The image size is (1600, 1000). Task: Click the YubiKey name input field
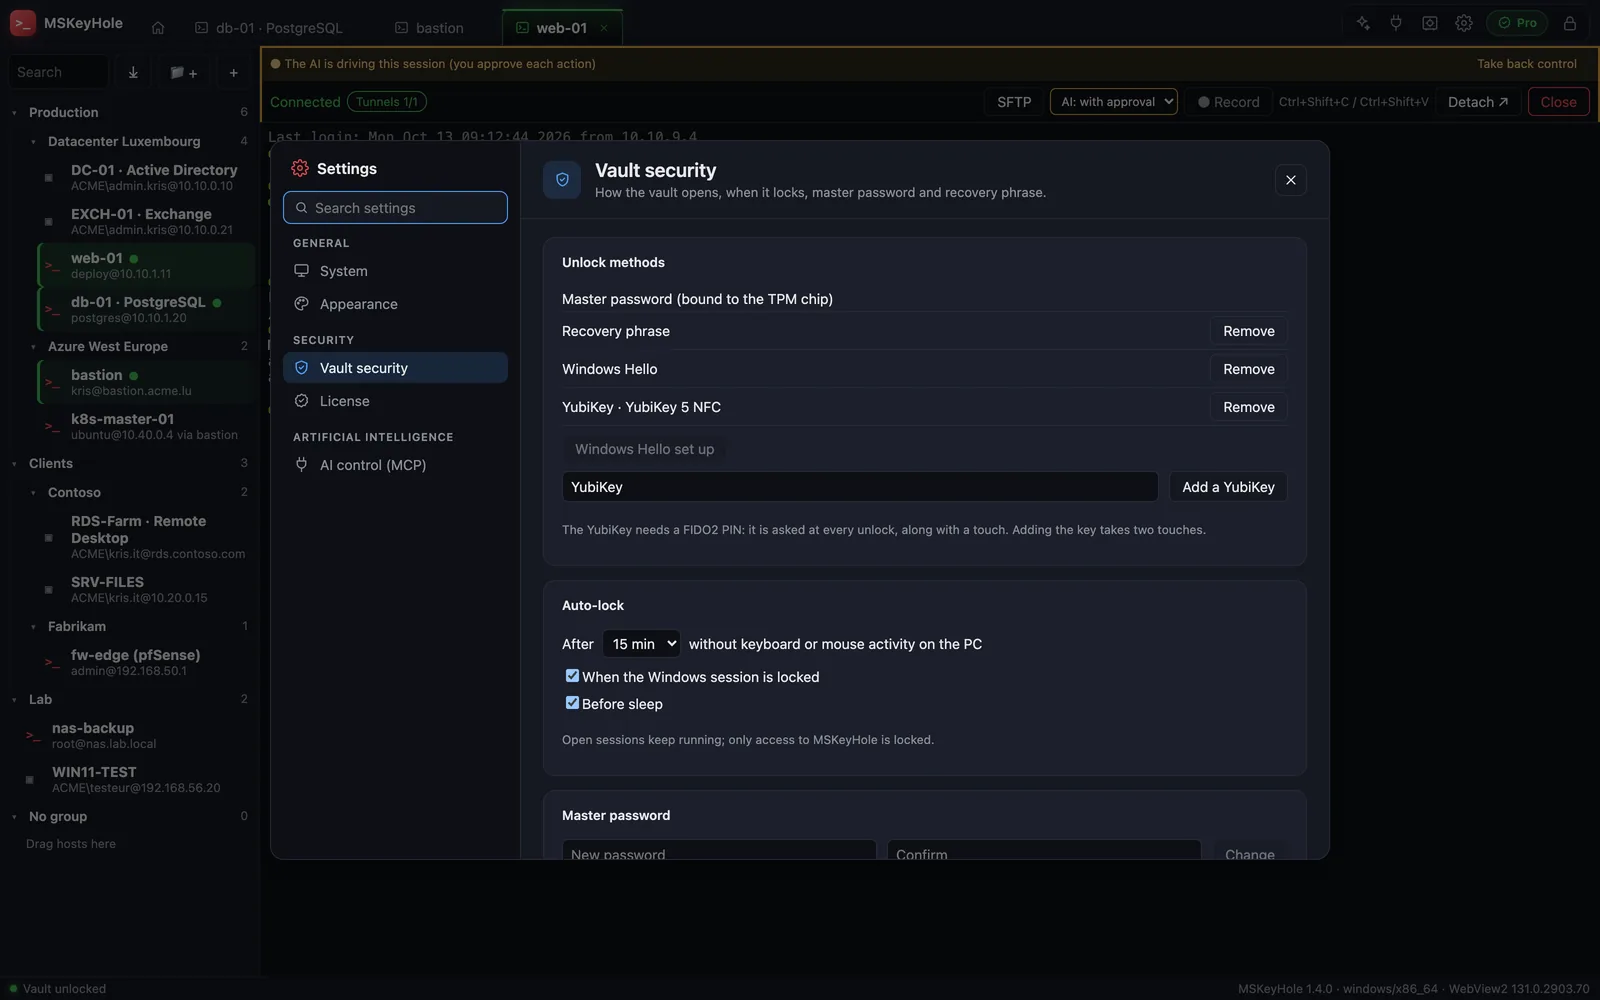coord(860,487)
